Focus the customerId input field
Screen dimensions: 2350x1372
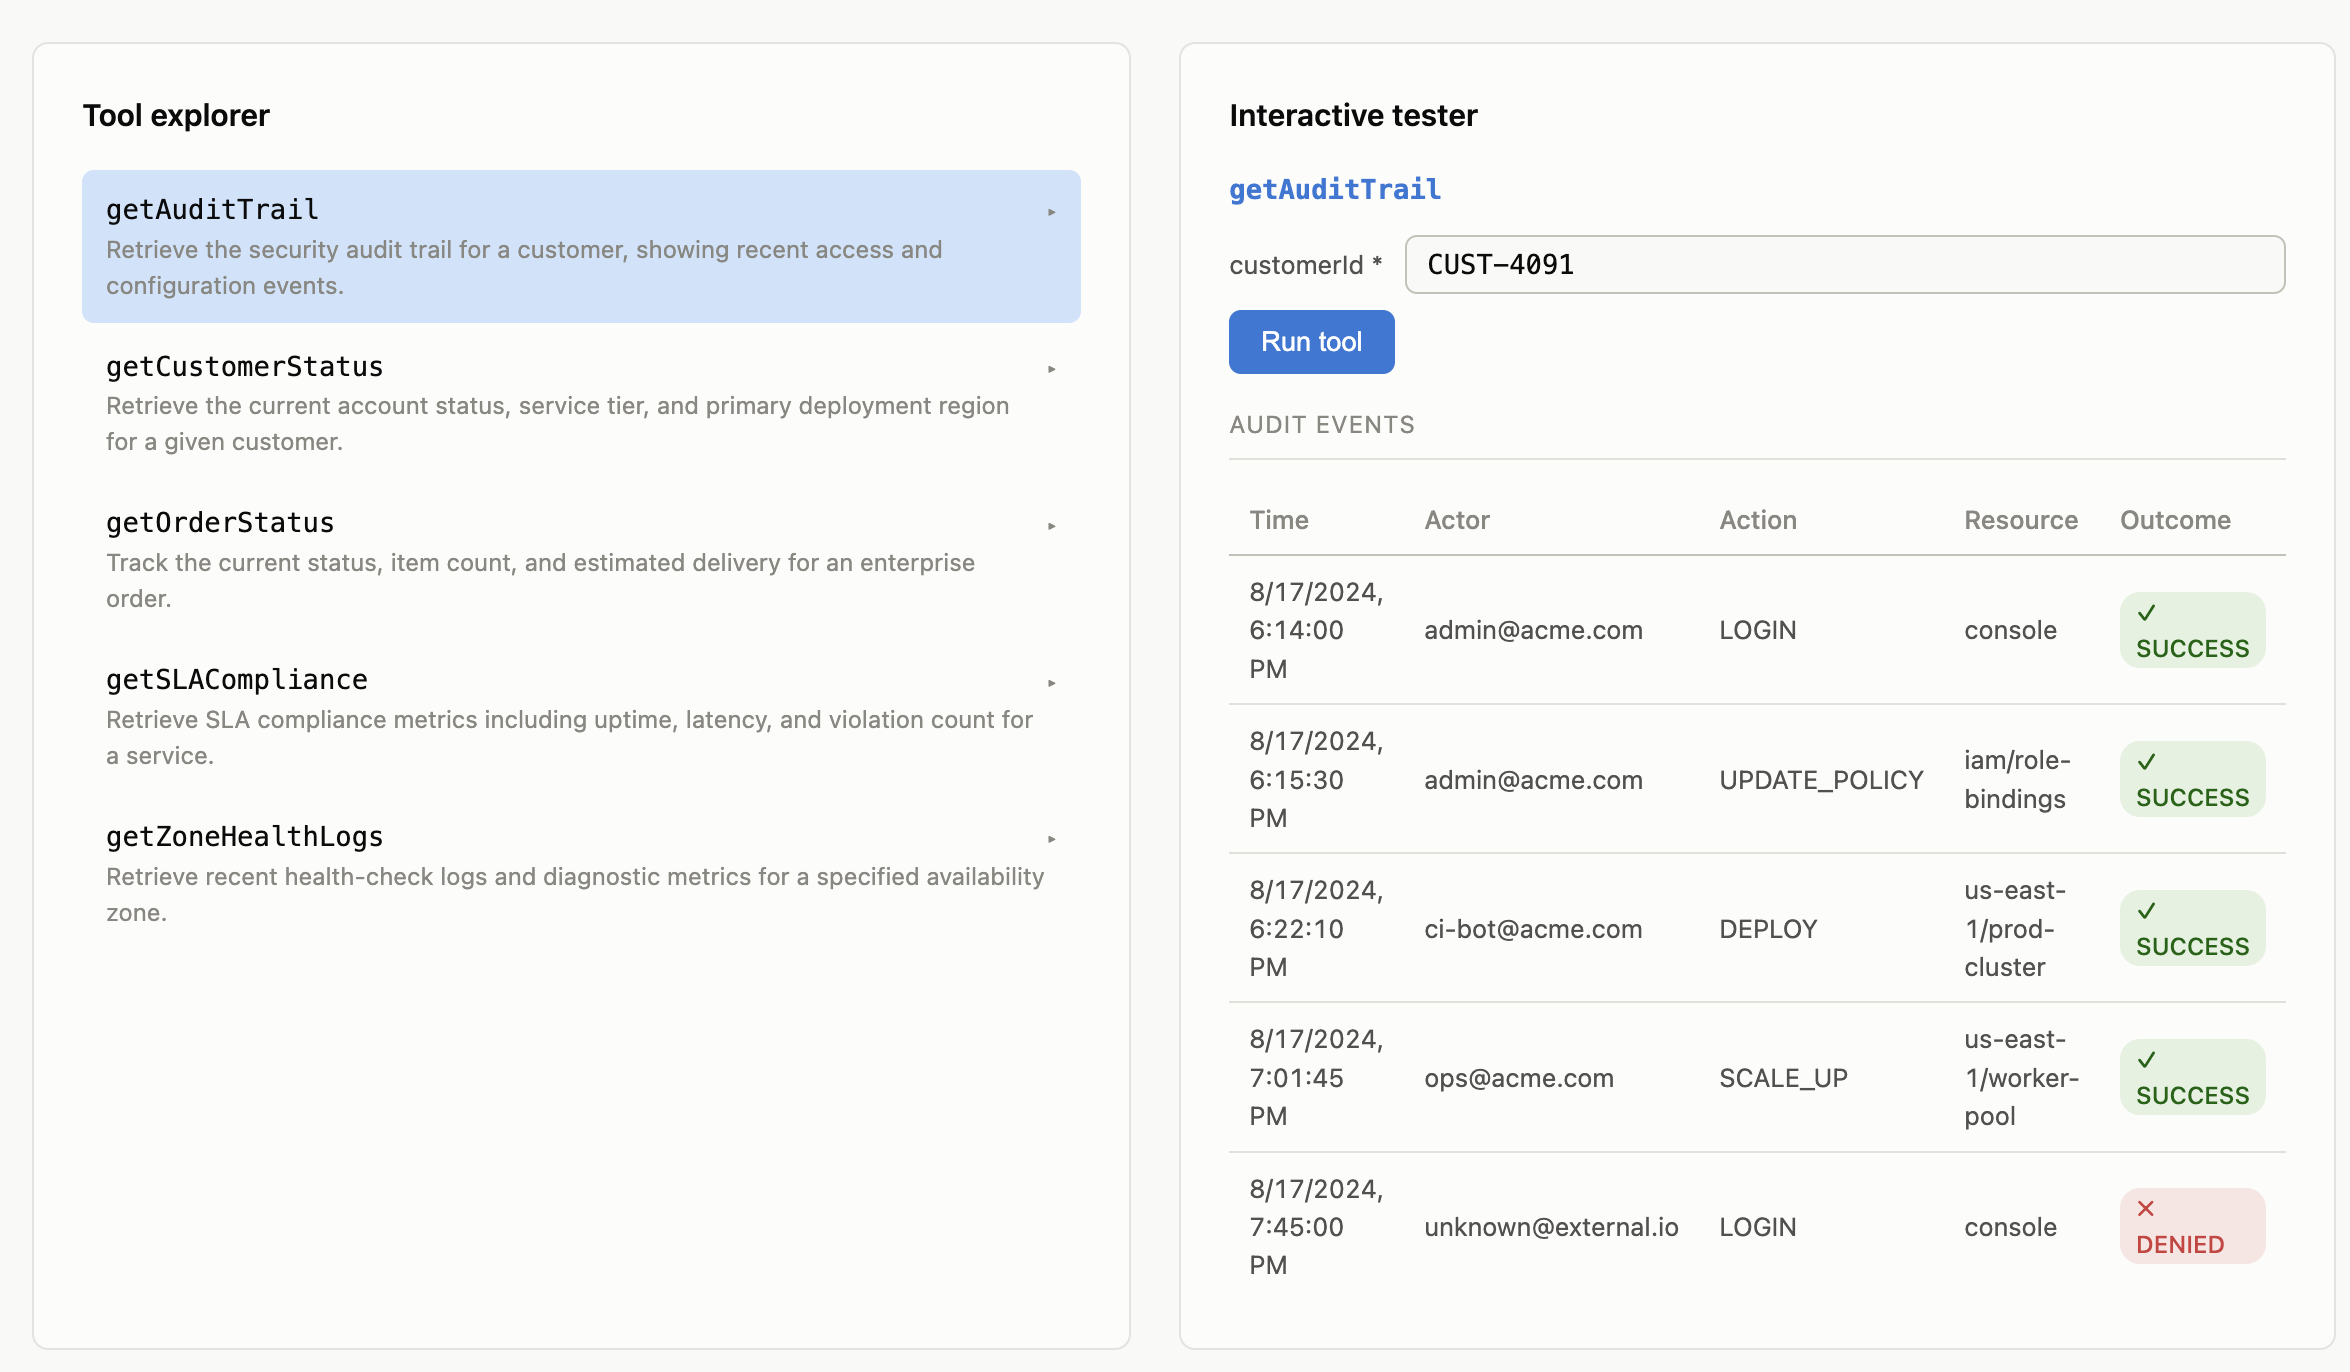click(1844, 265)
